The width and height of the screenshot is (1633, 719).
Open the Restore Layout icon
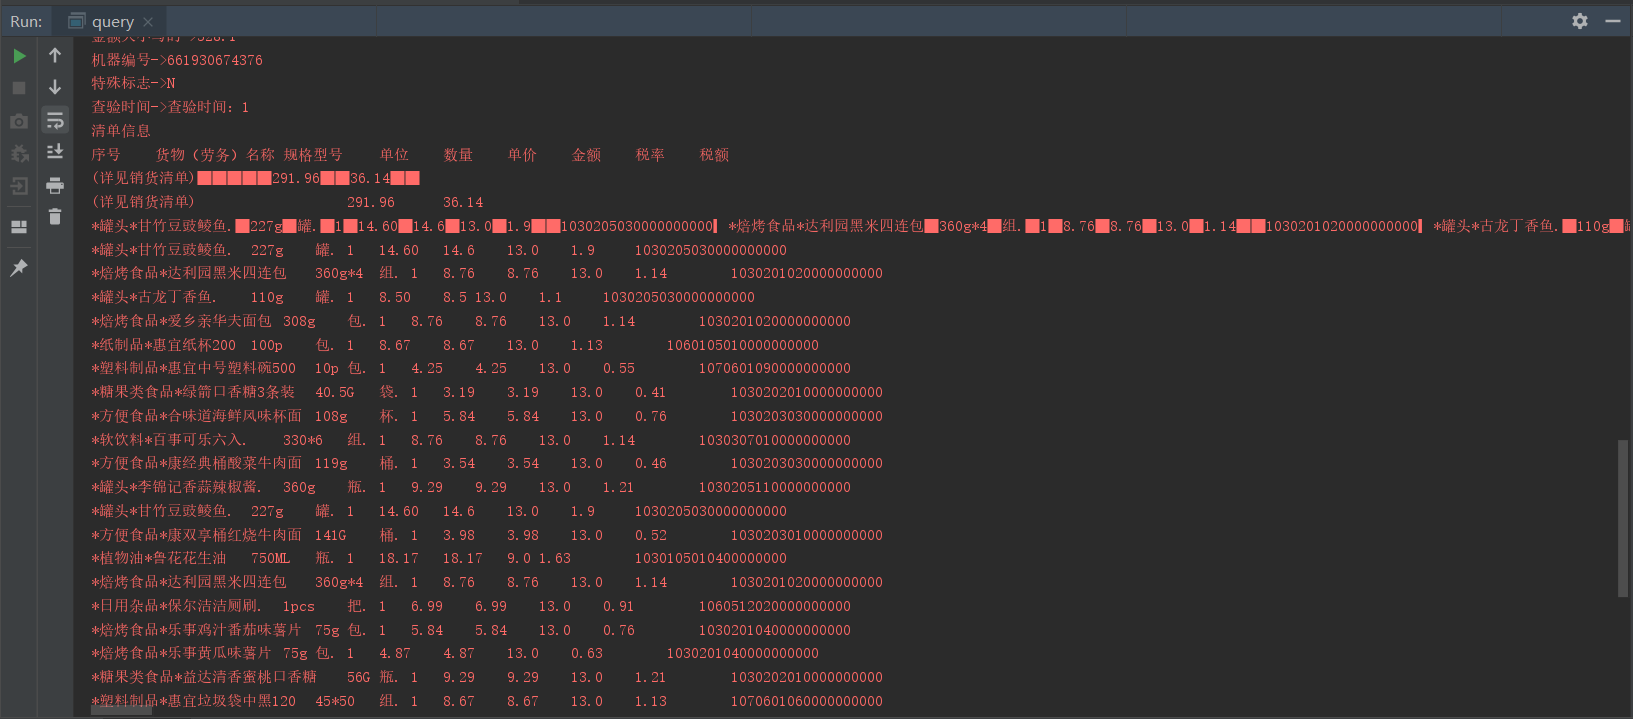click(19, 227)
